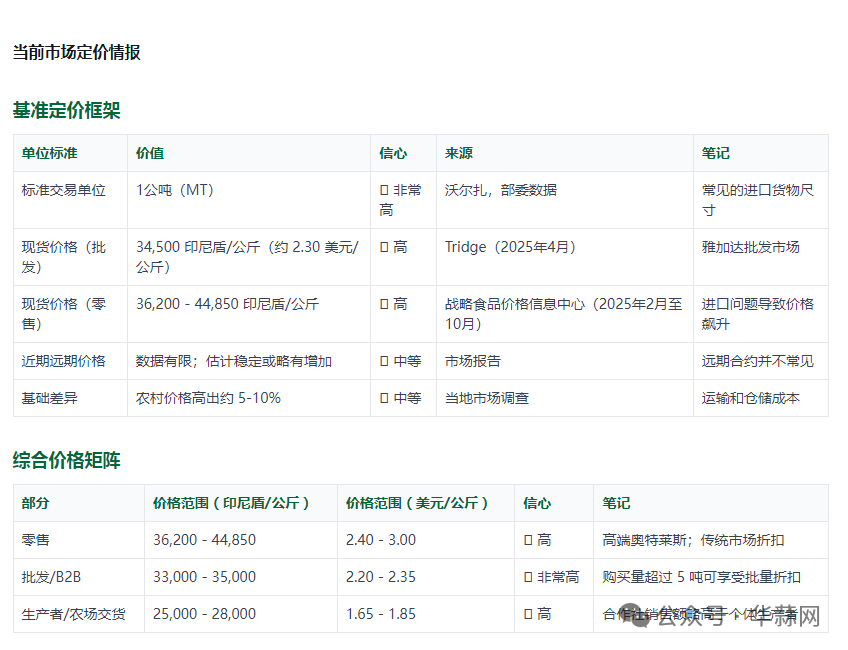Click the confidence icon beside 高 in 现货价格（批发）row
Viewport: 848px width, 650px height.
tap(383, 247)
